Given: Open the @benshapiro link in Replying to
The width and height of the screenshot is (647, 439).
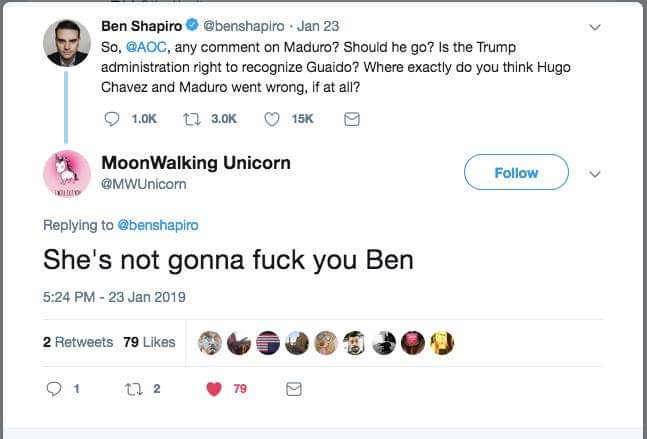Looking at the screenshot, I should coord(158,225).
